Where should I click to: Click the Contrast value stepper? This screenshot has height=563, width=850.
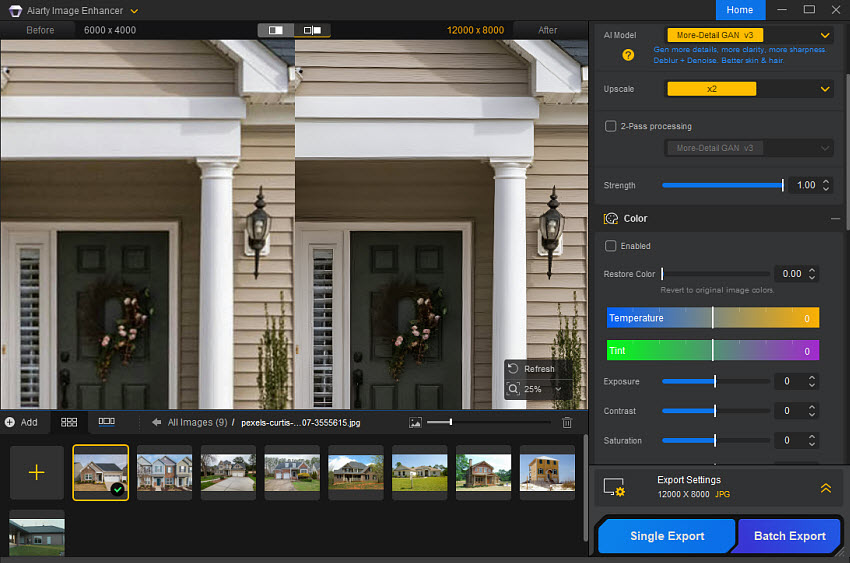coord(812,411)
